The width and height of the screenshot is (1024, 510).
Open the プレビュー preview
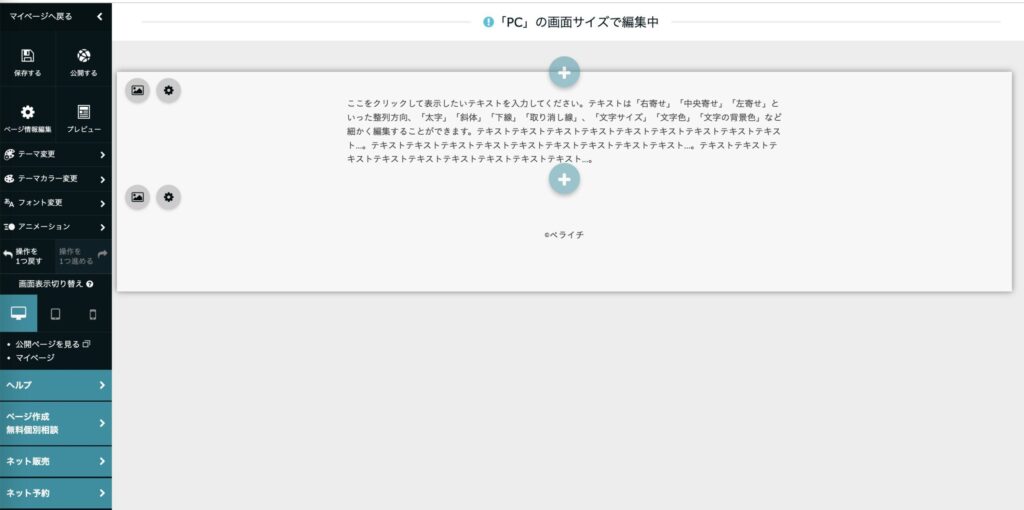coord(83,112)
